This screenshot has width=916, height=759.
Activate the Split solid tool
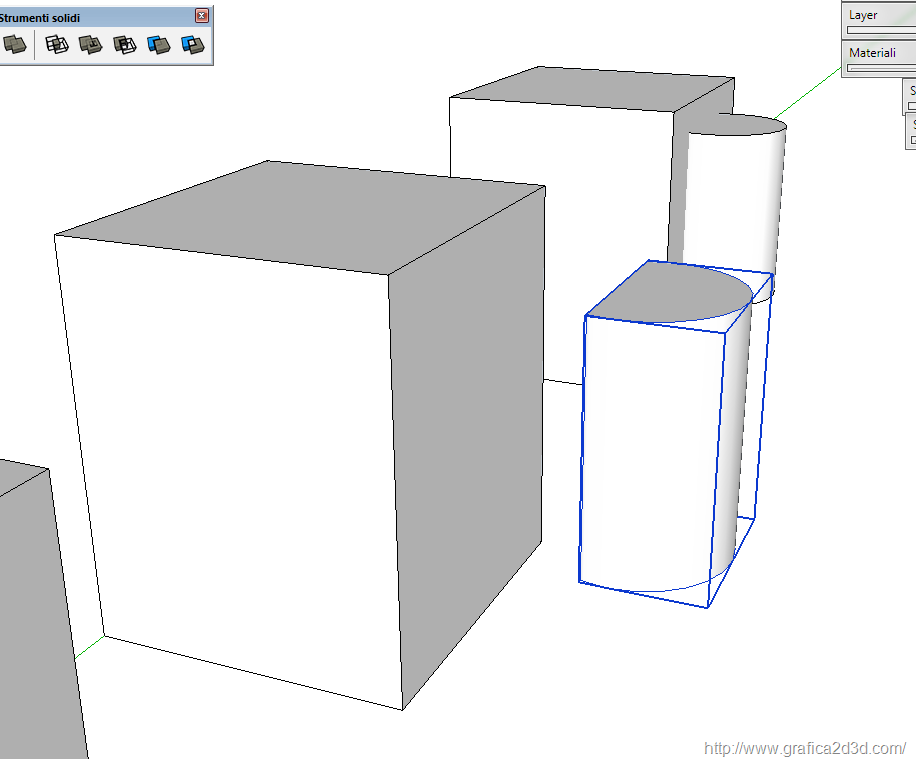[192, 44]
